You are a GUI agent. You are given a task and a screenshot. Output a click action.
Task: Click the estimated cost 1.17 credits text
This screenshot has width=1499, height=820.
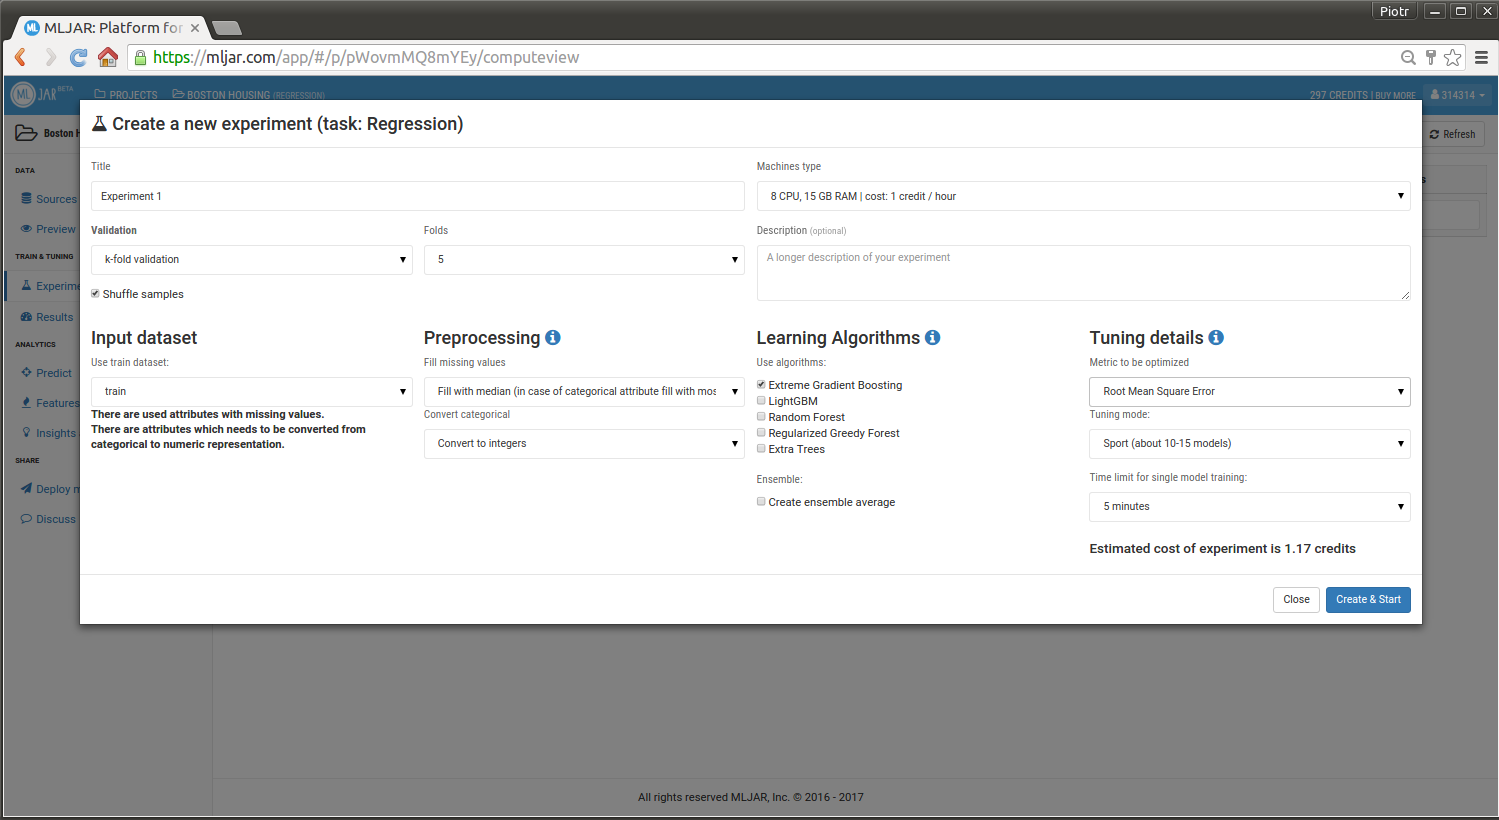click(1222, 549)
